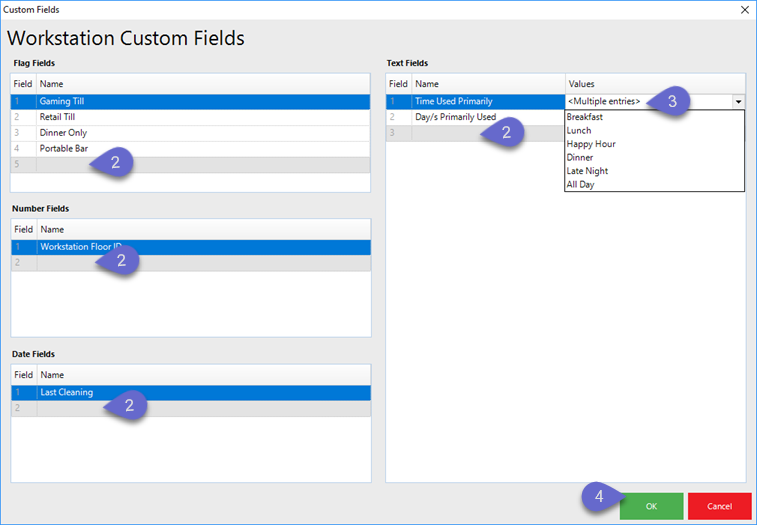Select All Day in the dropdown list

(x=581, y=185)
